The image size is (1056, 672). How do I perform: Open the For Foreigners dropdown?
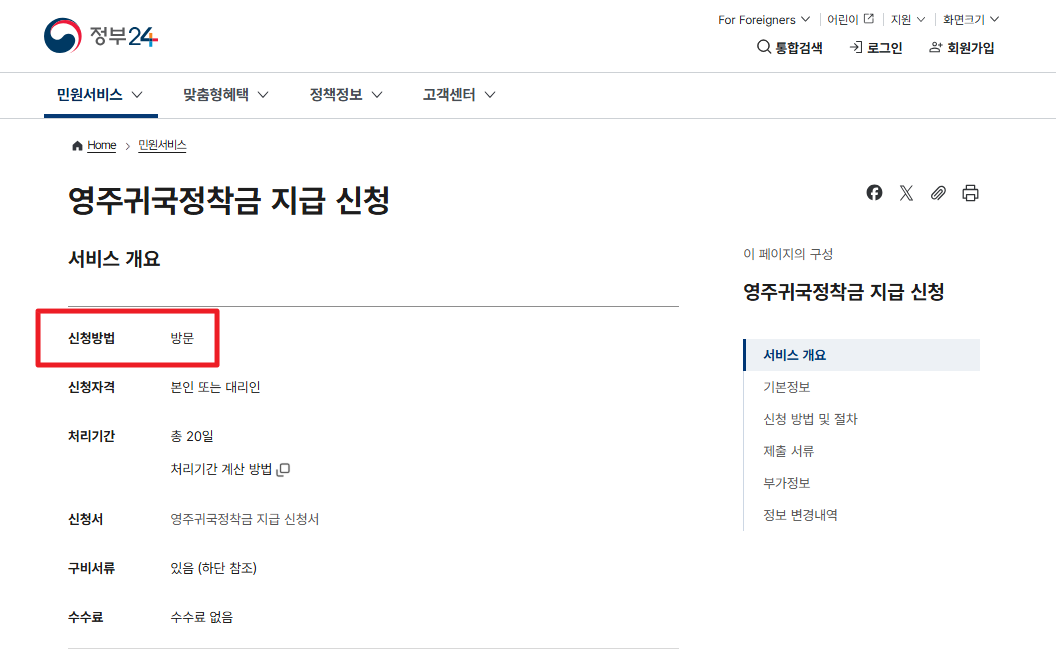pos(763,19)
